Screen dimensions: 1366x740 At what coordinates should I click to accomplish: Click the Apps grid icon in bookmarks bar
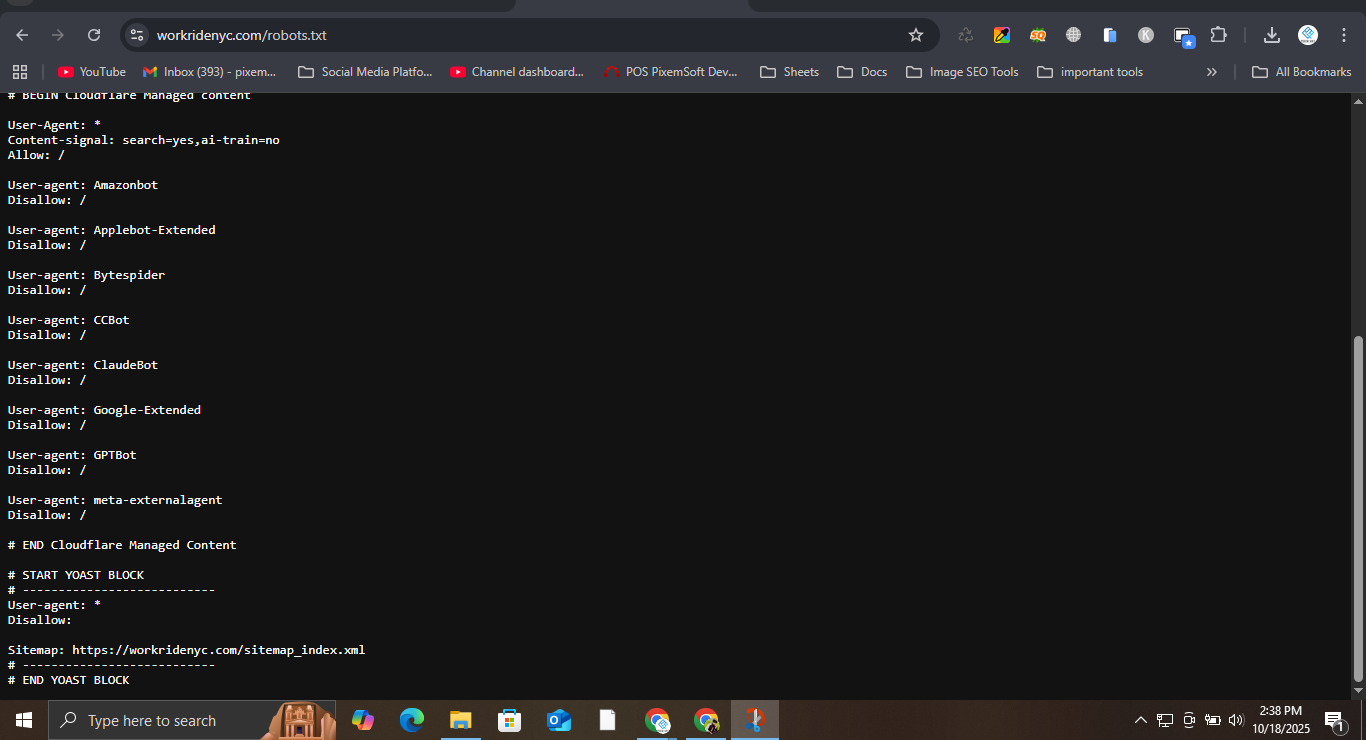coord(20,72)
